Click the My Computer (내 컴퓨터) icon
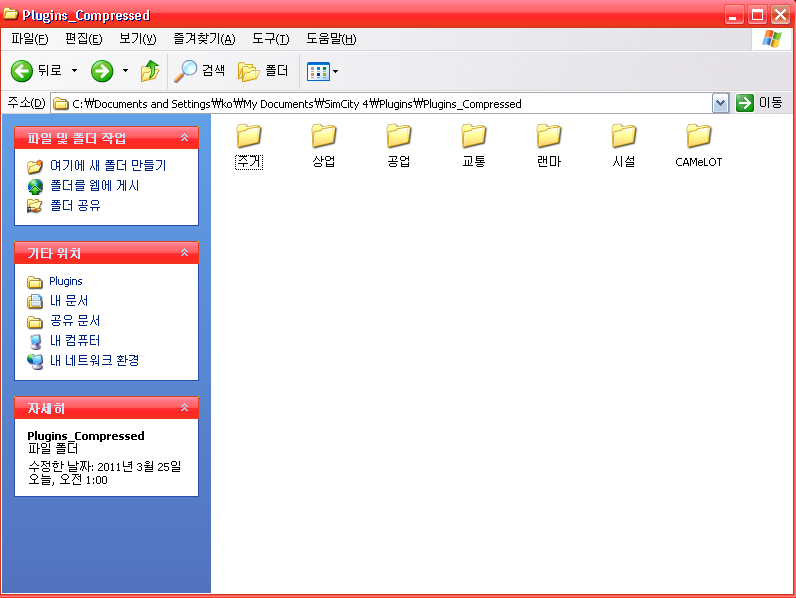This screenshot has width=796, height=598. tap(35, 341)
